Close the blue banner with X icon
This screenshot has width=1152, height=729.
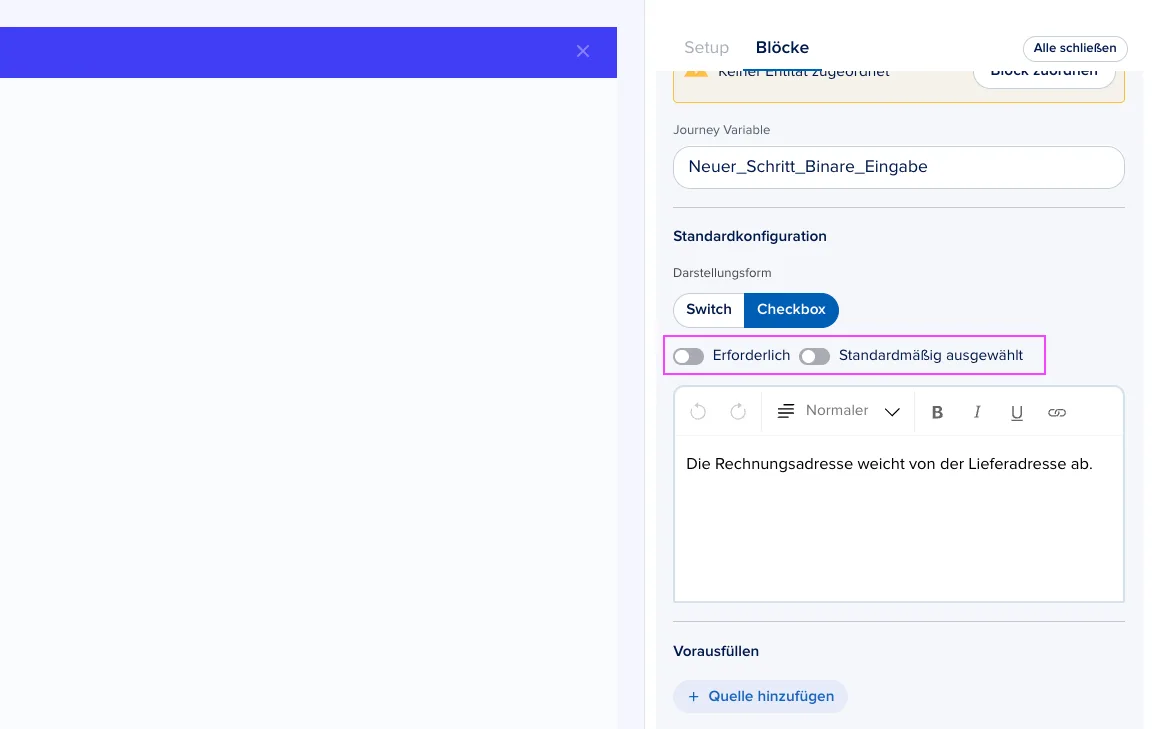tap(583, 51)
